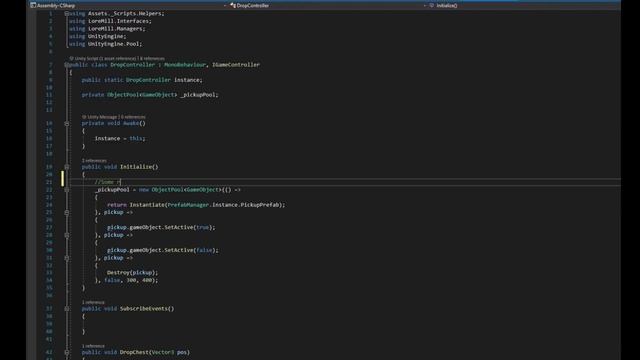Collapse the lambda containing Destroy(pickup)

point(67,258)
